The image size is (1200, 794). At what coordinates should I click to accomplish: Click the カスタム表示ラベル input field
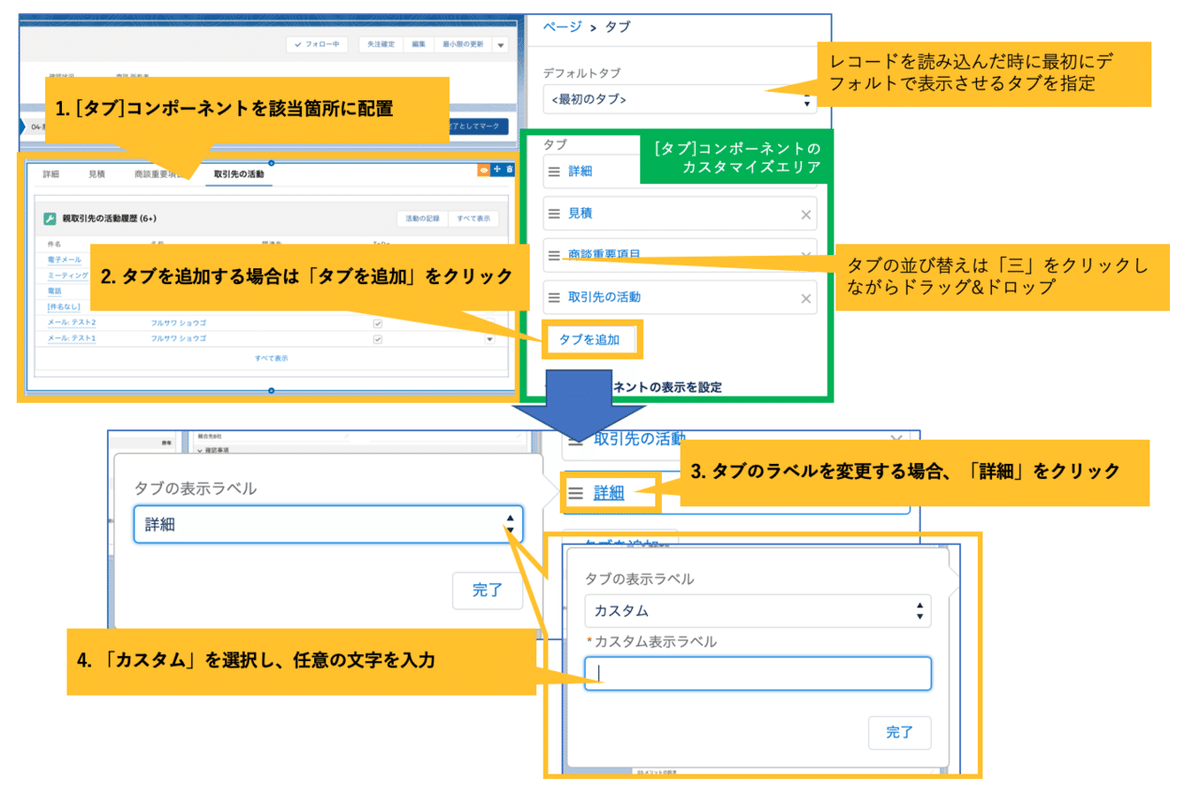pyautogui.click(x=758, y=673)
